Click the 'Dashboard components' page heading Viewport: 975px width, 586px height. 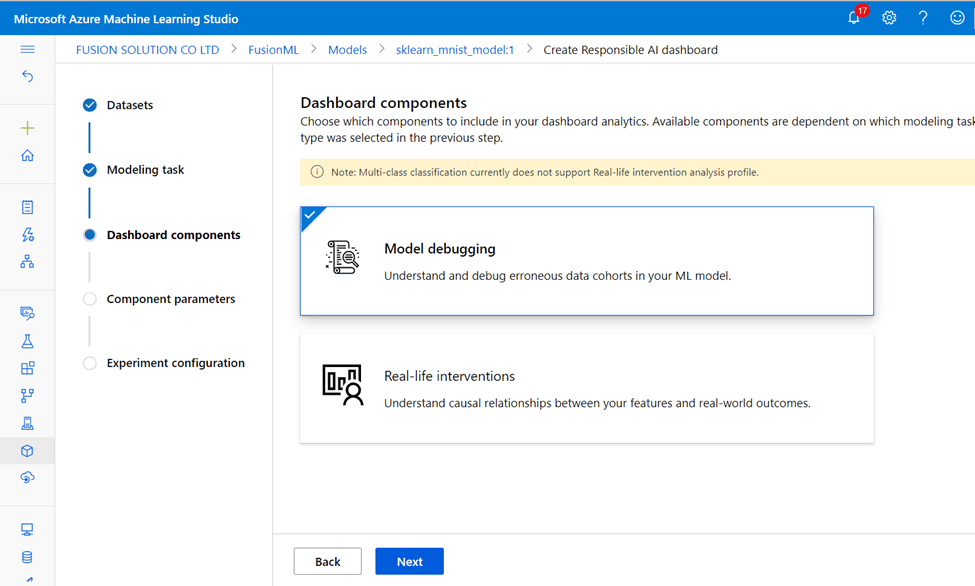[x=384, y=103]
